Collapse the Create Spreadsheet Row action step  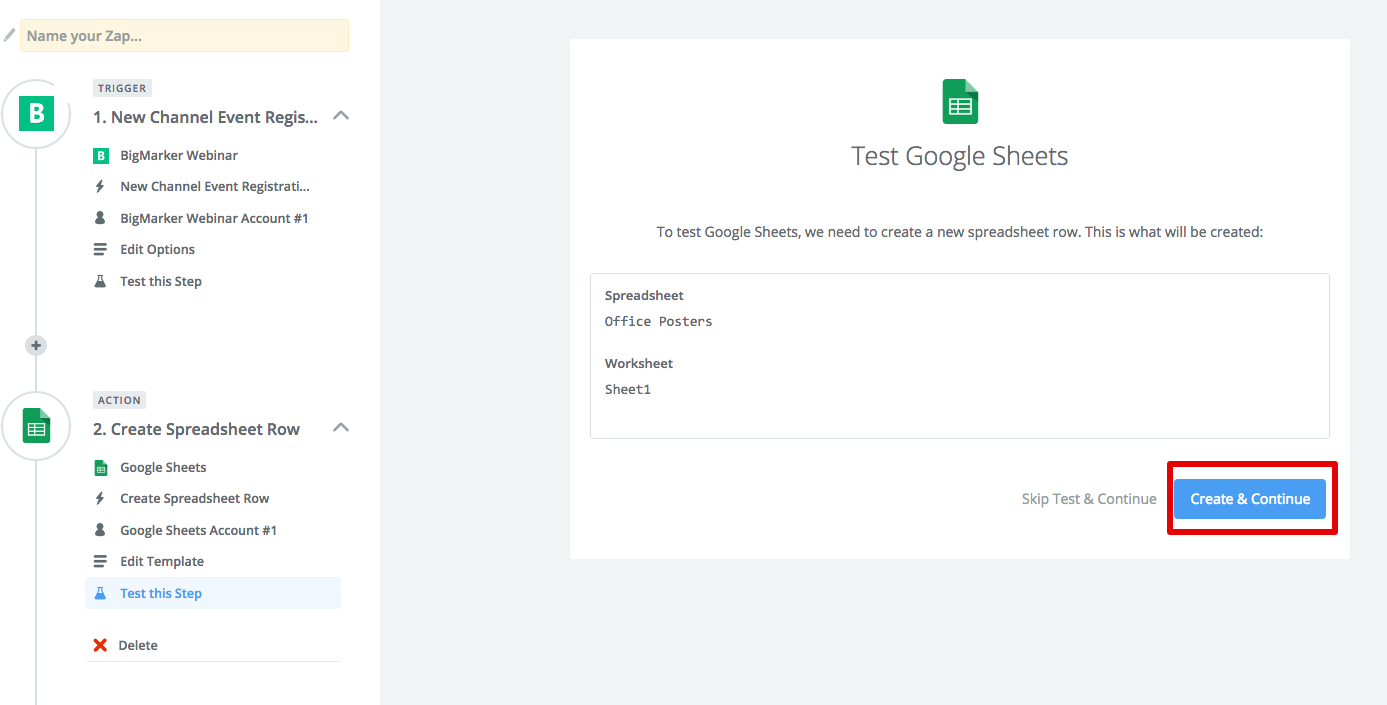tap(340, 428)
